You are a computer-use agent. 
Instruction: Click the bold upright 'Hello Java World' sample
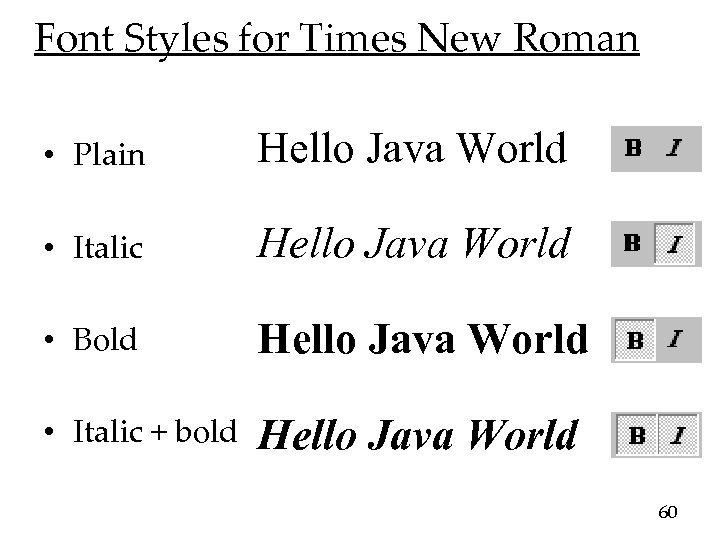point(424,340)
